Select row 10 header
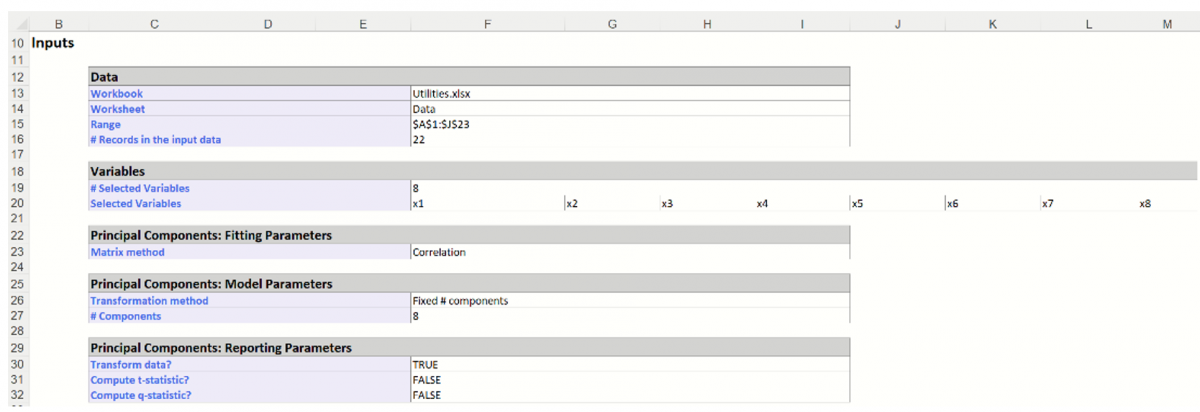Image resolution: width=1200 pixels, height=412 pixels. (17, 43)
